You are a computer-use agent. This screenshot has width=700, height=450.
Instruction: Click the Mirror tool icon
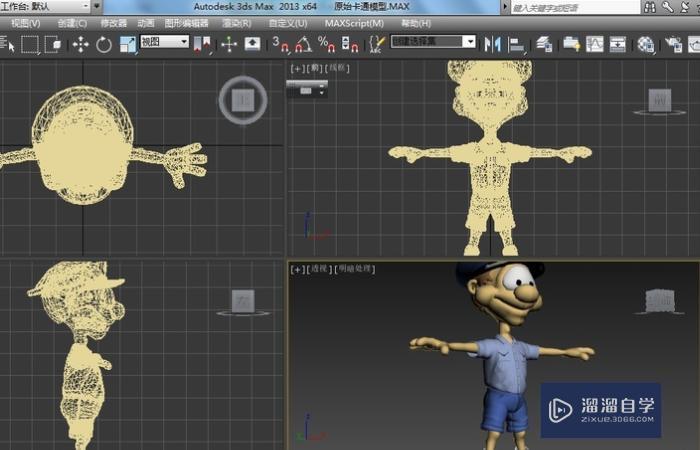click(x=492, y=45)
